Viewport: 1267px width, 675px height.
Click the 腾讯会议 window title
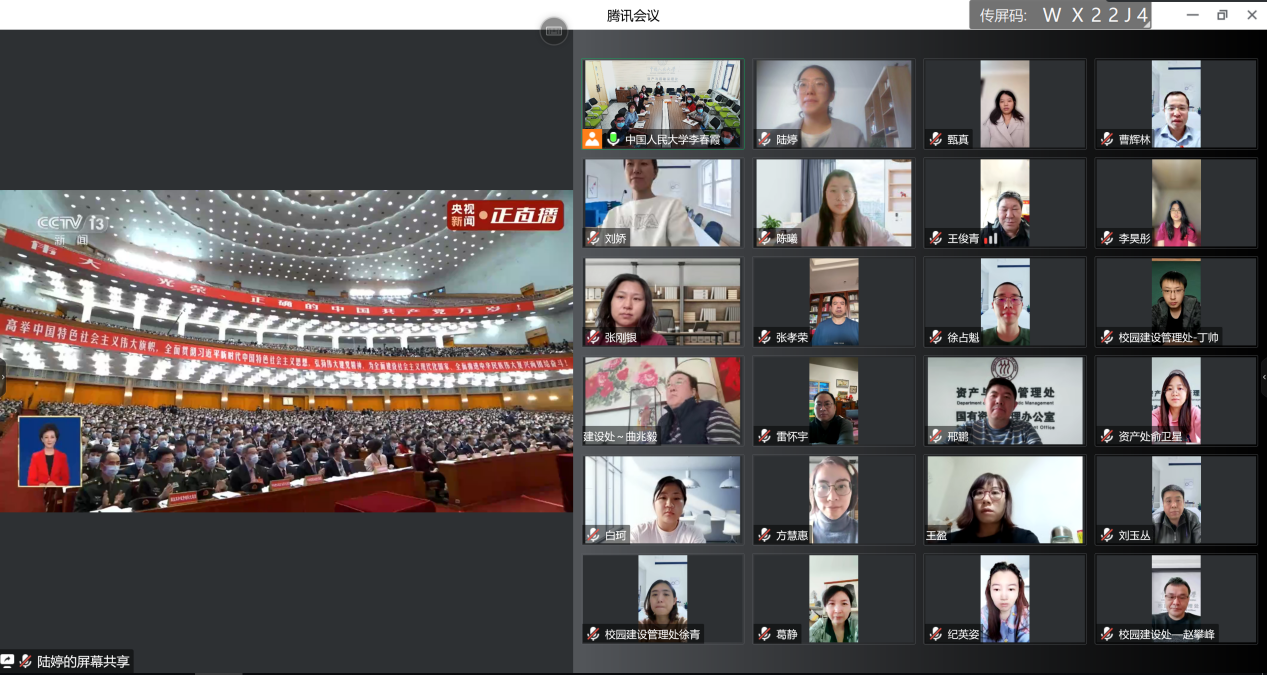[633, 15]
